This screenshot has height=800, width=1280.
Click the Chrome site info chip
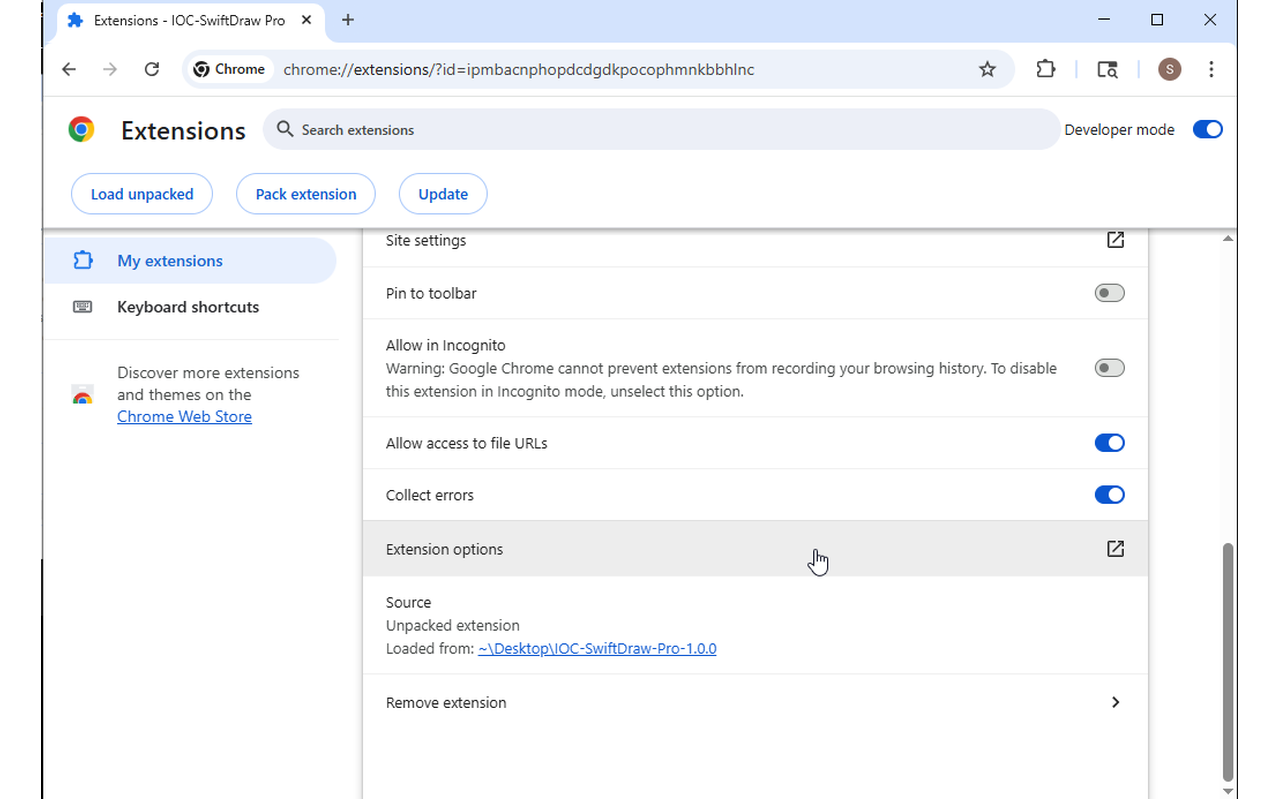230,69
